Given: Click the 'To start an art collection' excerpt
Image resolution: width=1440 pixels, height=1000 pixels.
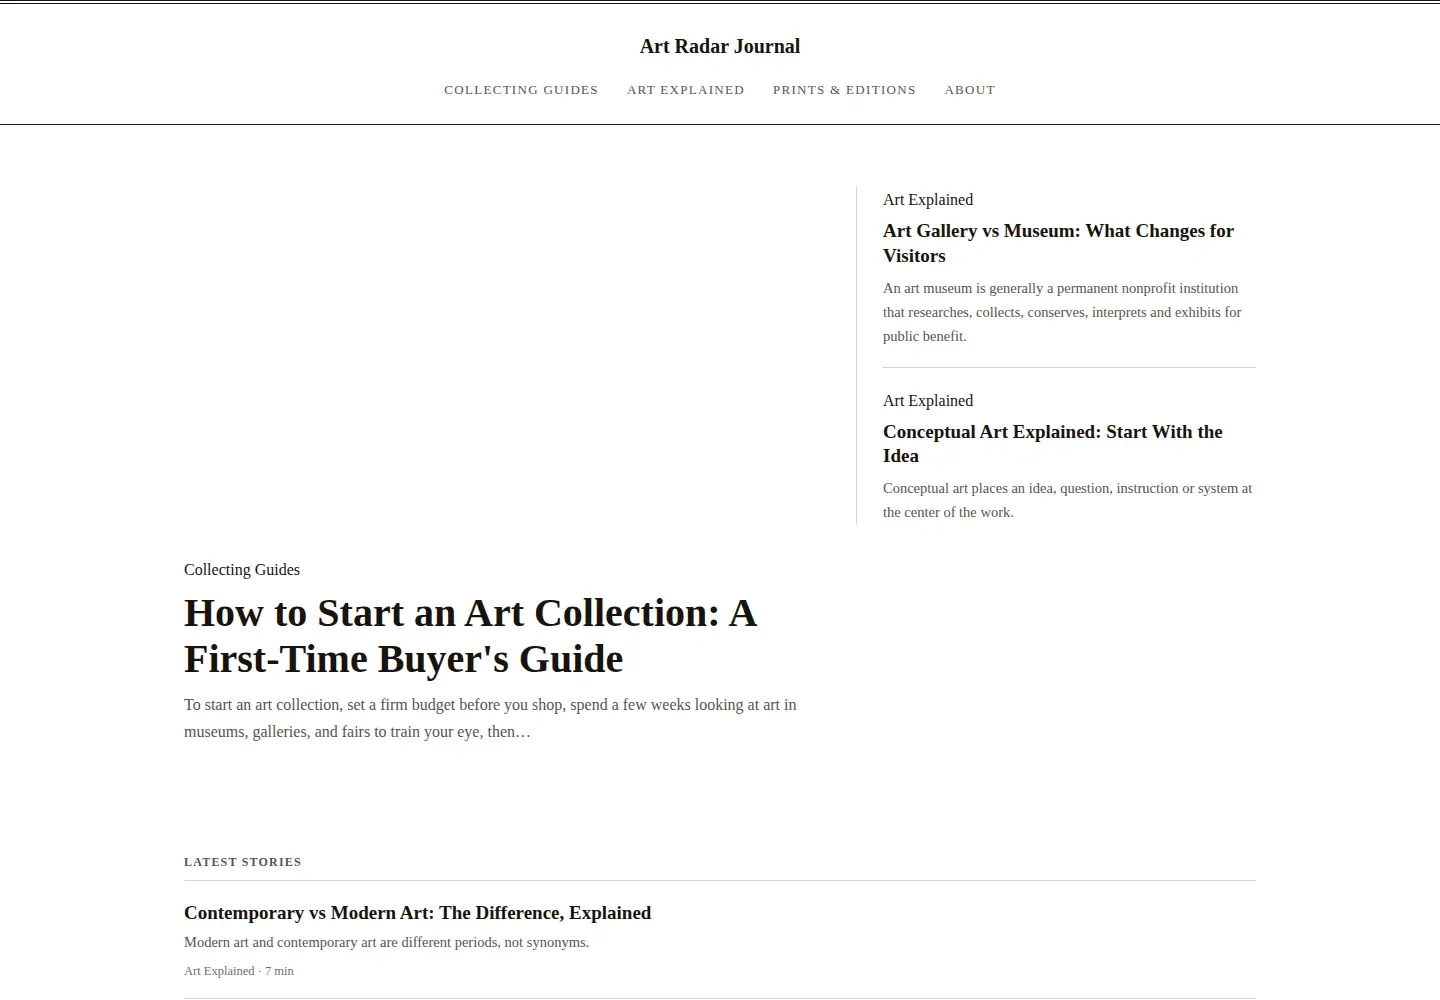Looking at the screenshot, I should [x=490, y=718].
